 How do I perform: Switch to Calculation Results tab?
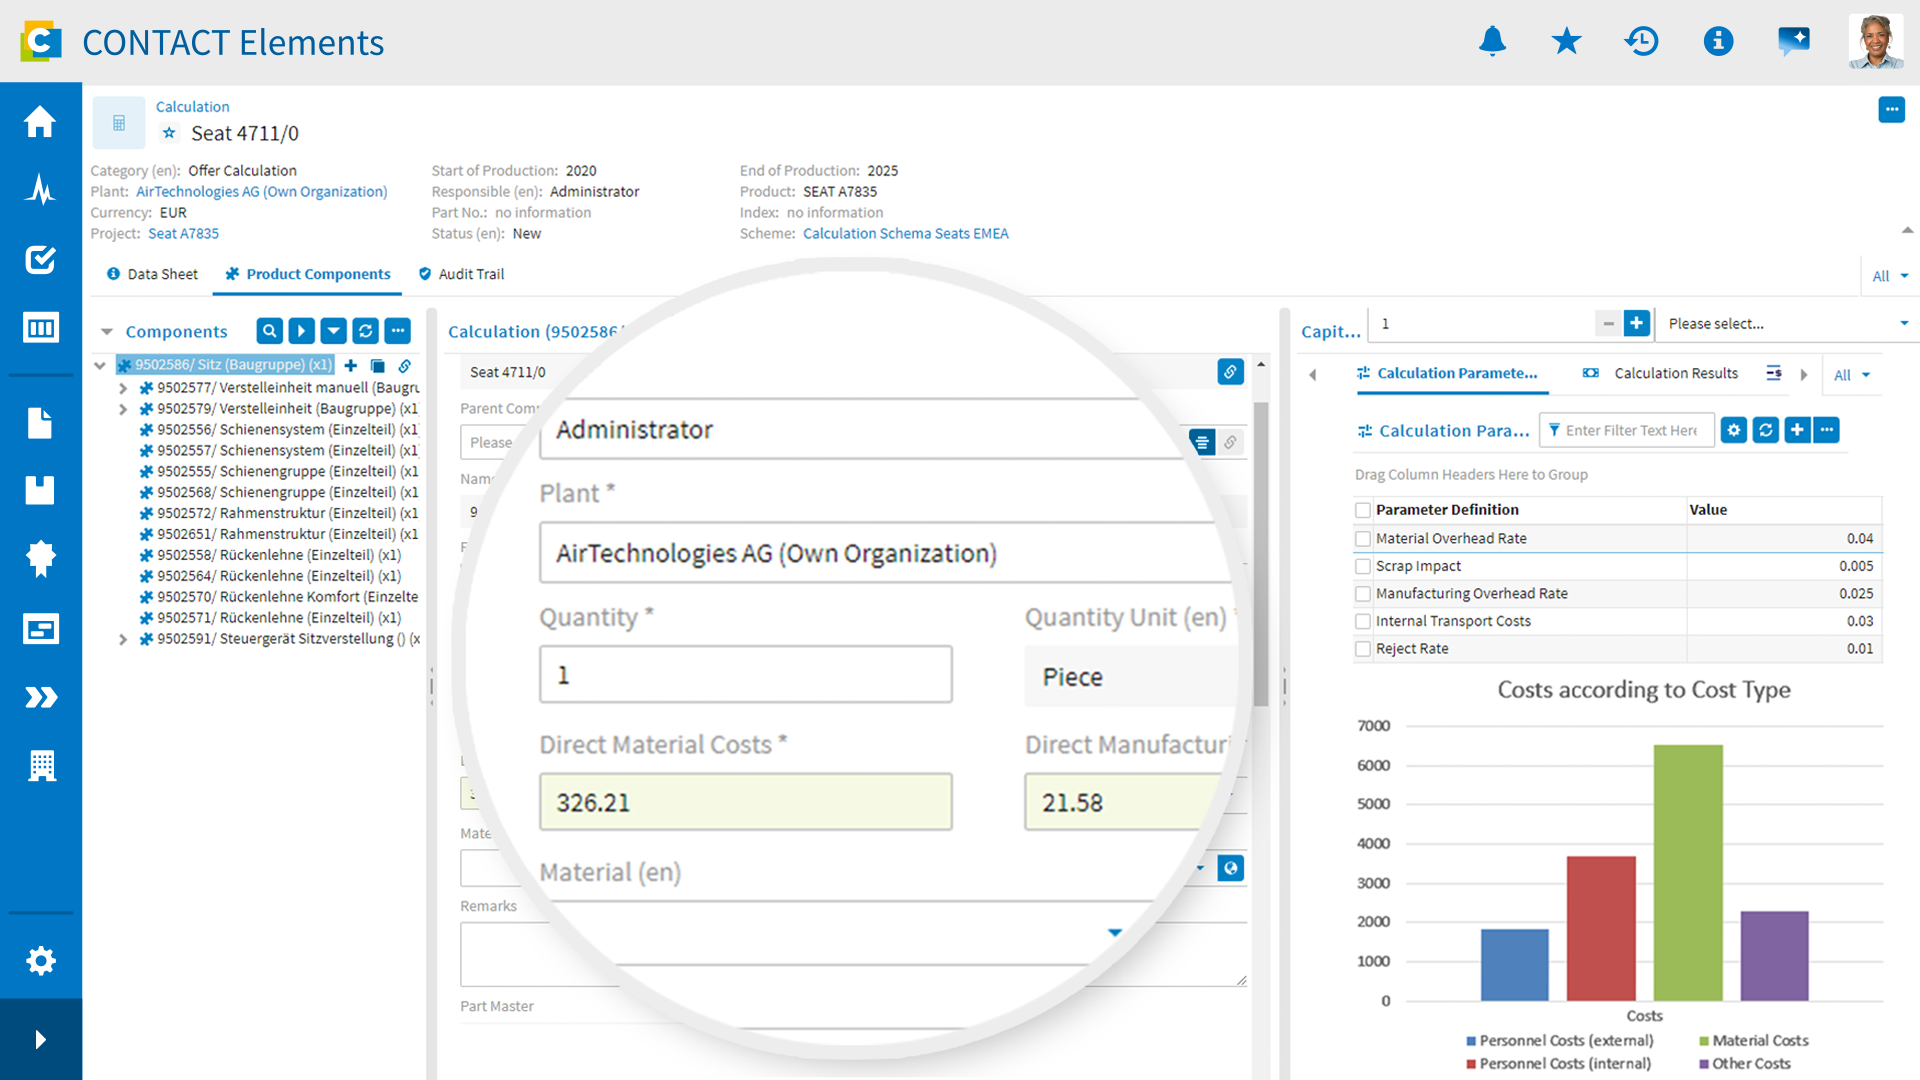point(1660,373)
